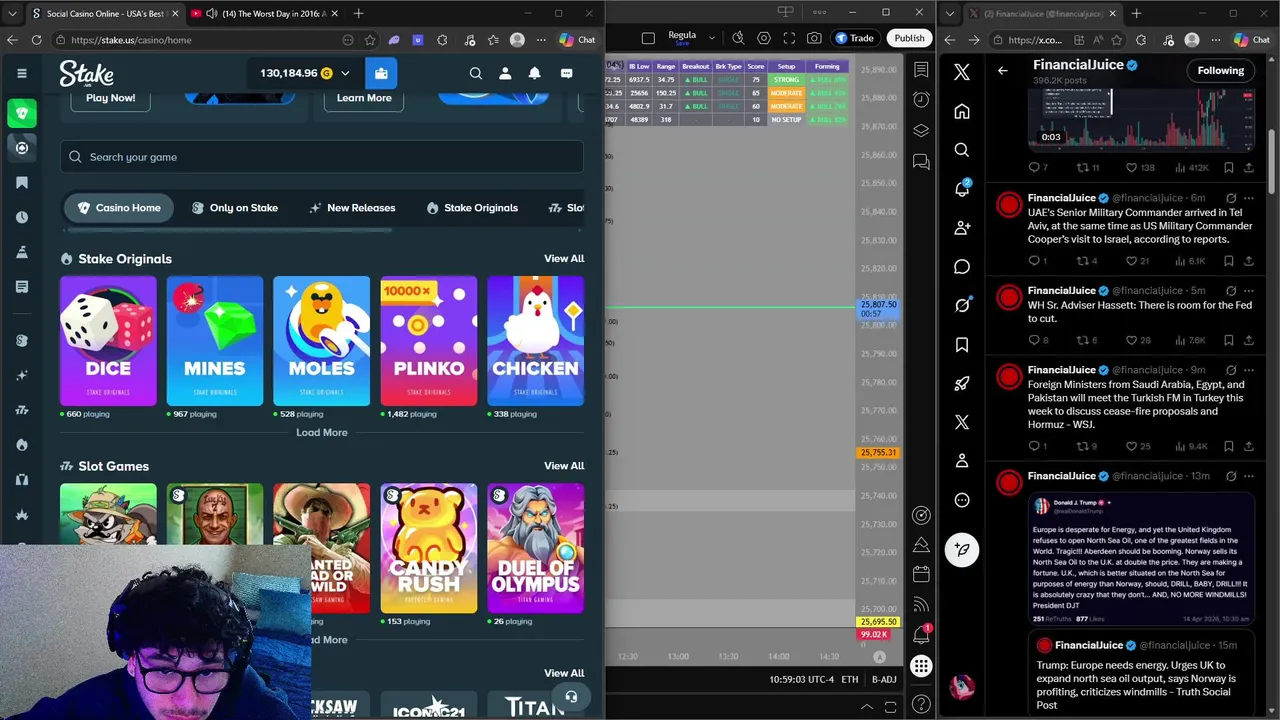This screenshot has width=1280, height=720.
Task: Open Stake notifications bell
Action: (535, 73)
